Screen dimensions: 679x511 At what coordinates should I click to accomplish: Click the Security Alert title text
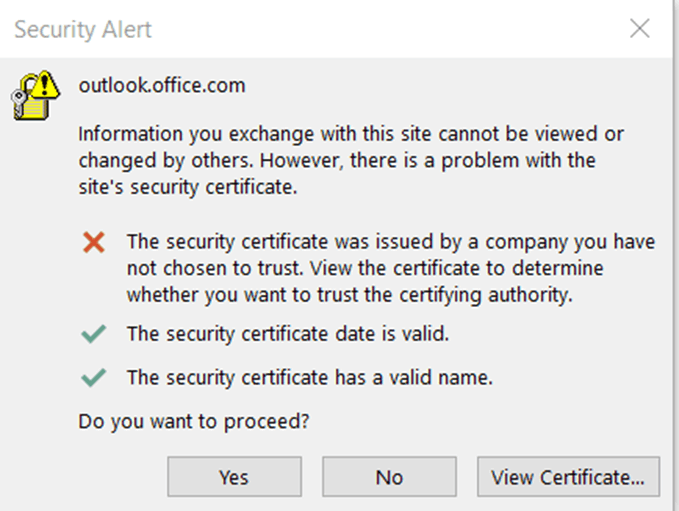83,29
